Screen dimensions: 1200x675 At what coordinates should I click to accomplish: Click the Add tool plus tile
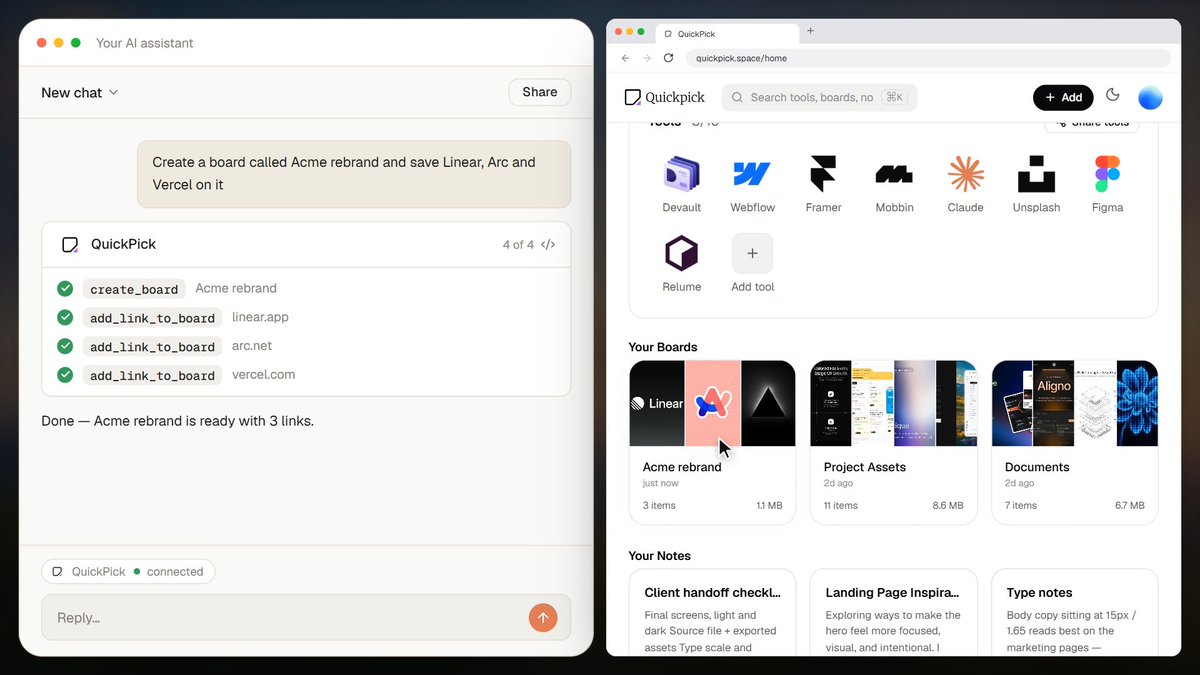[753, 253]
